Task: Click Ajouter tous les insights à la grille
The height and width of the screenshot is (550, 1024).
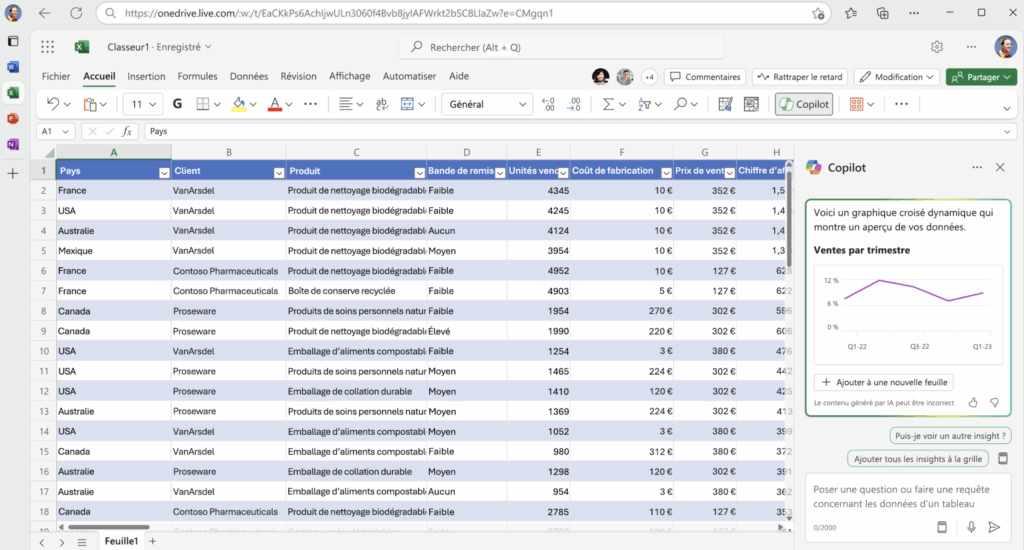Action: [x=918, y=459]
